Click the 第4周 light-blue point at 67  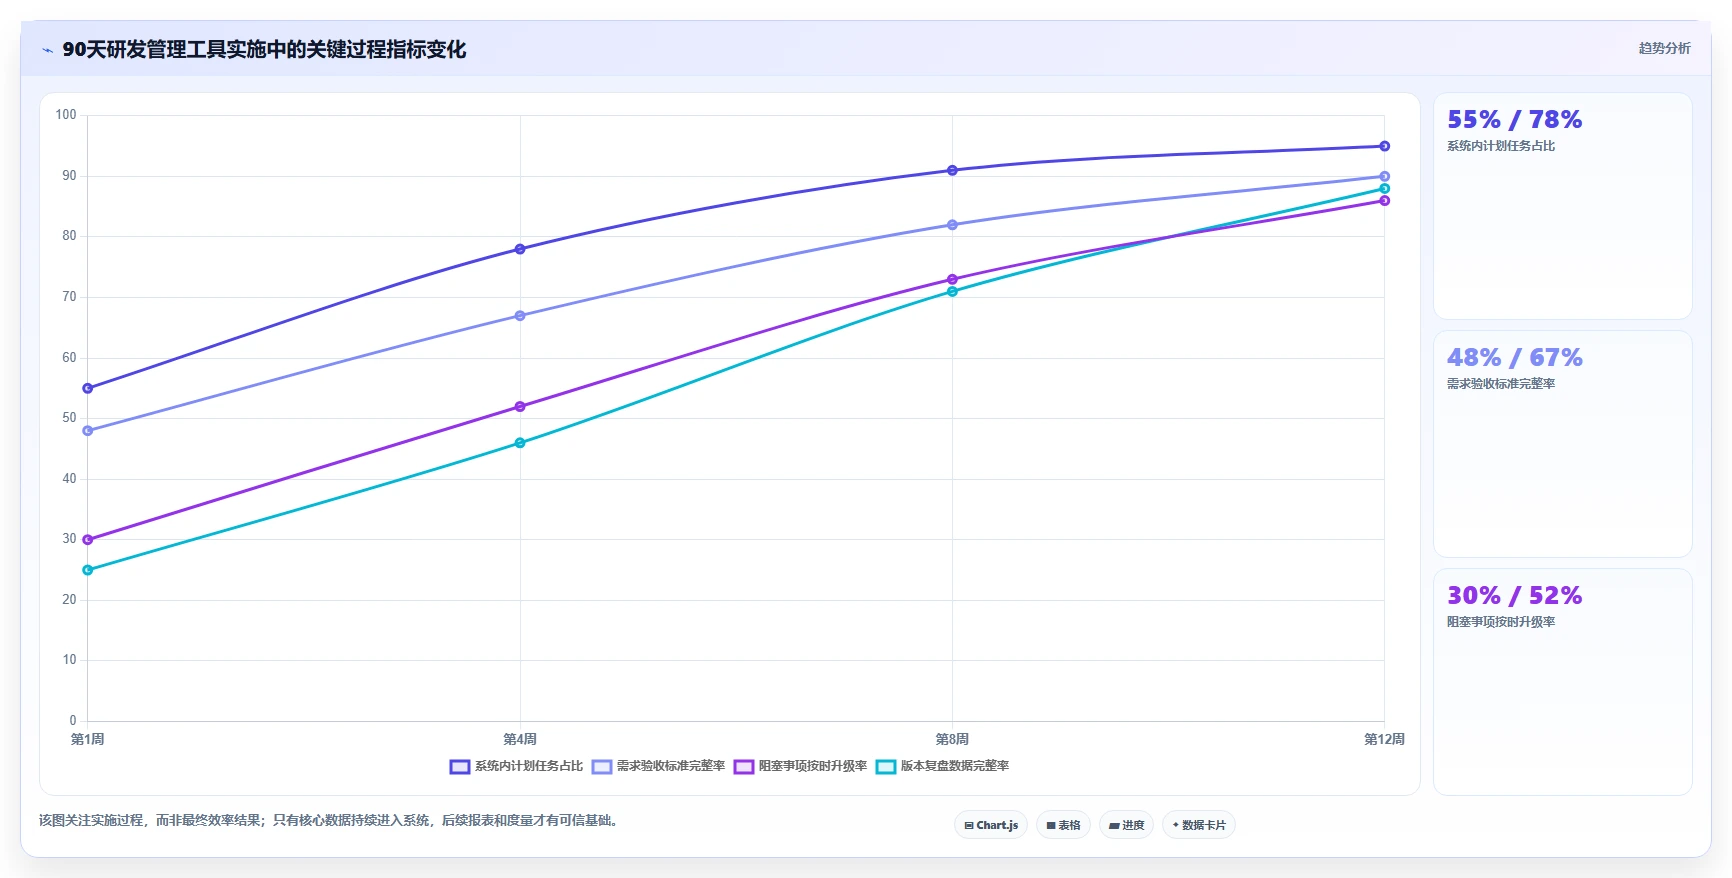(520, 316)
